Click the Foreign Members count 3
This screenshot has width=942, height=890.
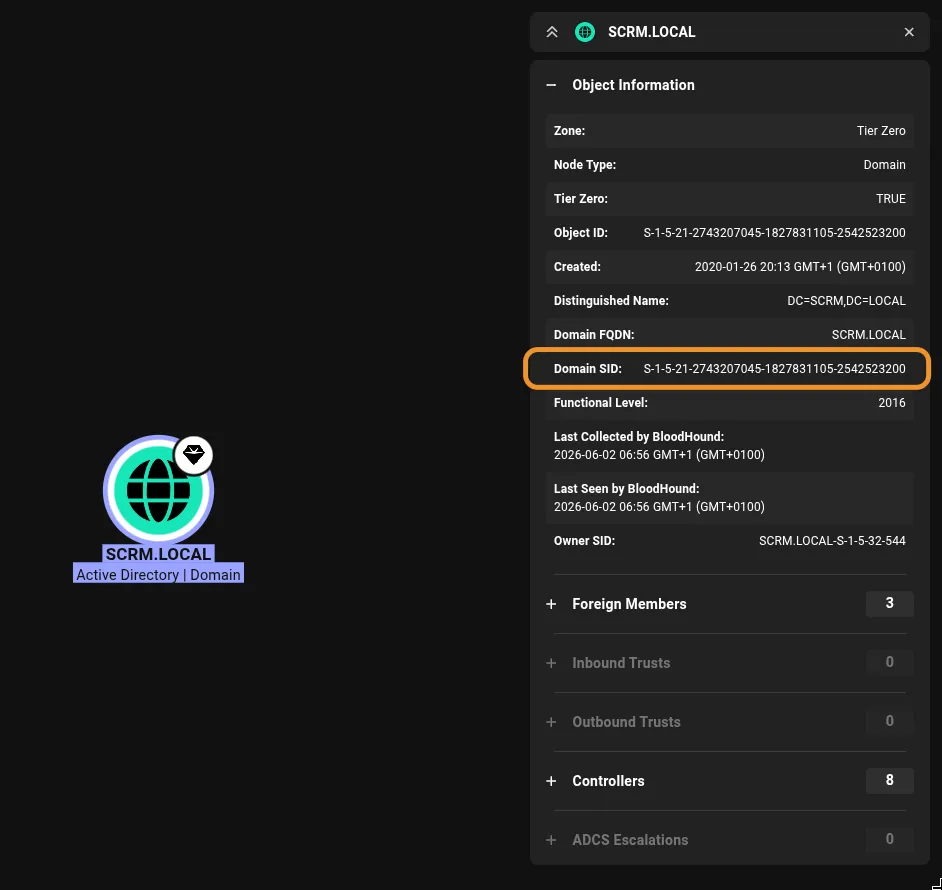(x=889, y=603)
